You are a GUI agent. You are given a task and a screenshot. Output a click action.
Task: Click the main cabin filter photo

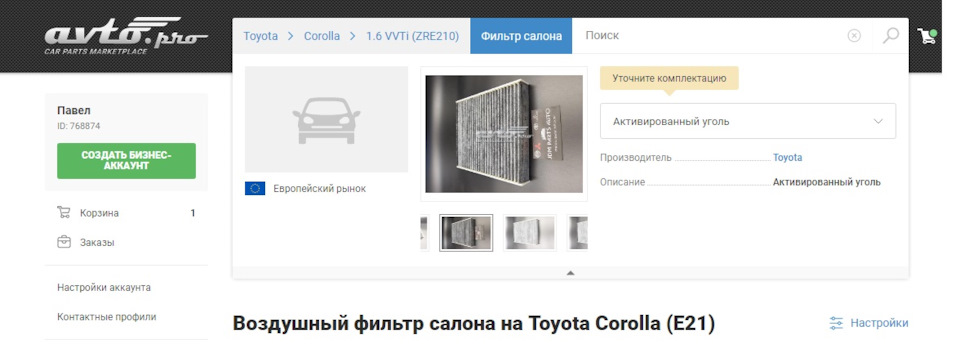(x=504, y=134)
